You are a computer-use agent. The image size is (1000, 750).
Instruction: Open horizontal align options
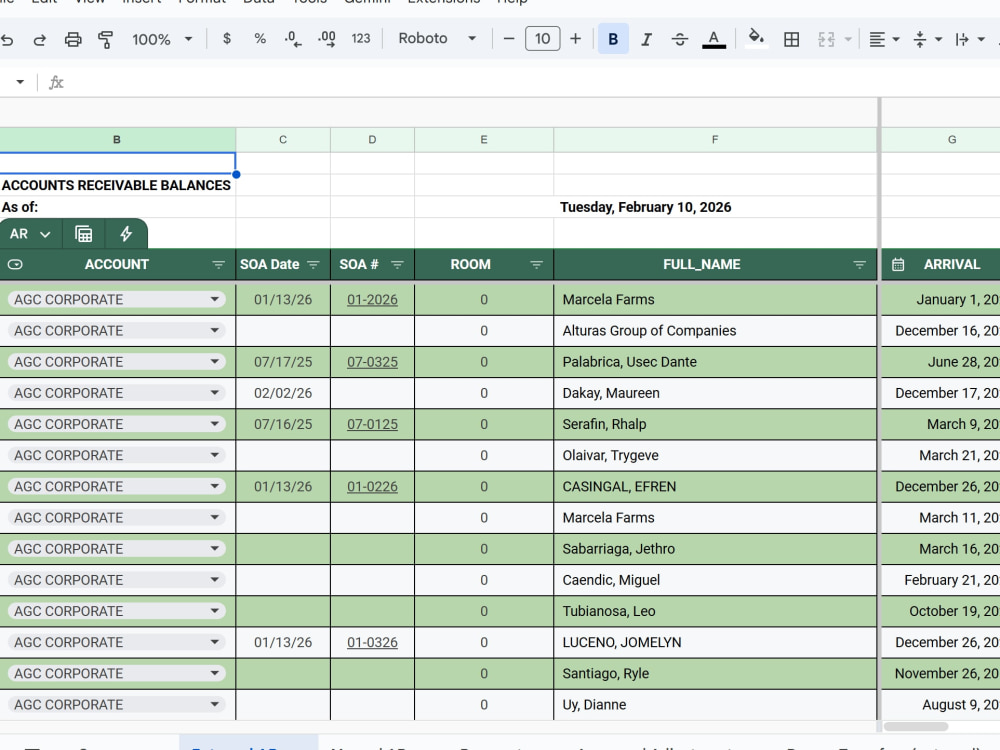(x=884, y=40)
